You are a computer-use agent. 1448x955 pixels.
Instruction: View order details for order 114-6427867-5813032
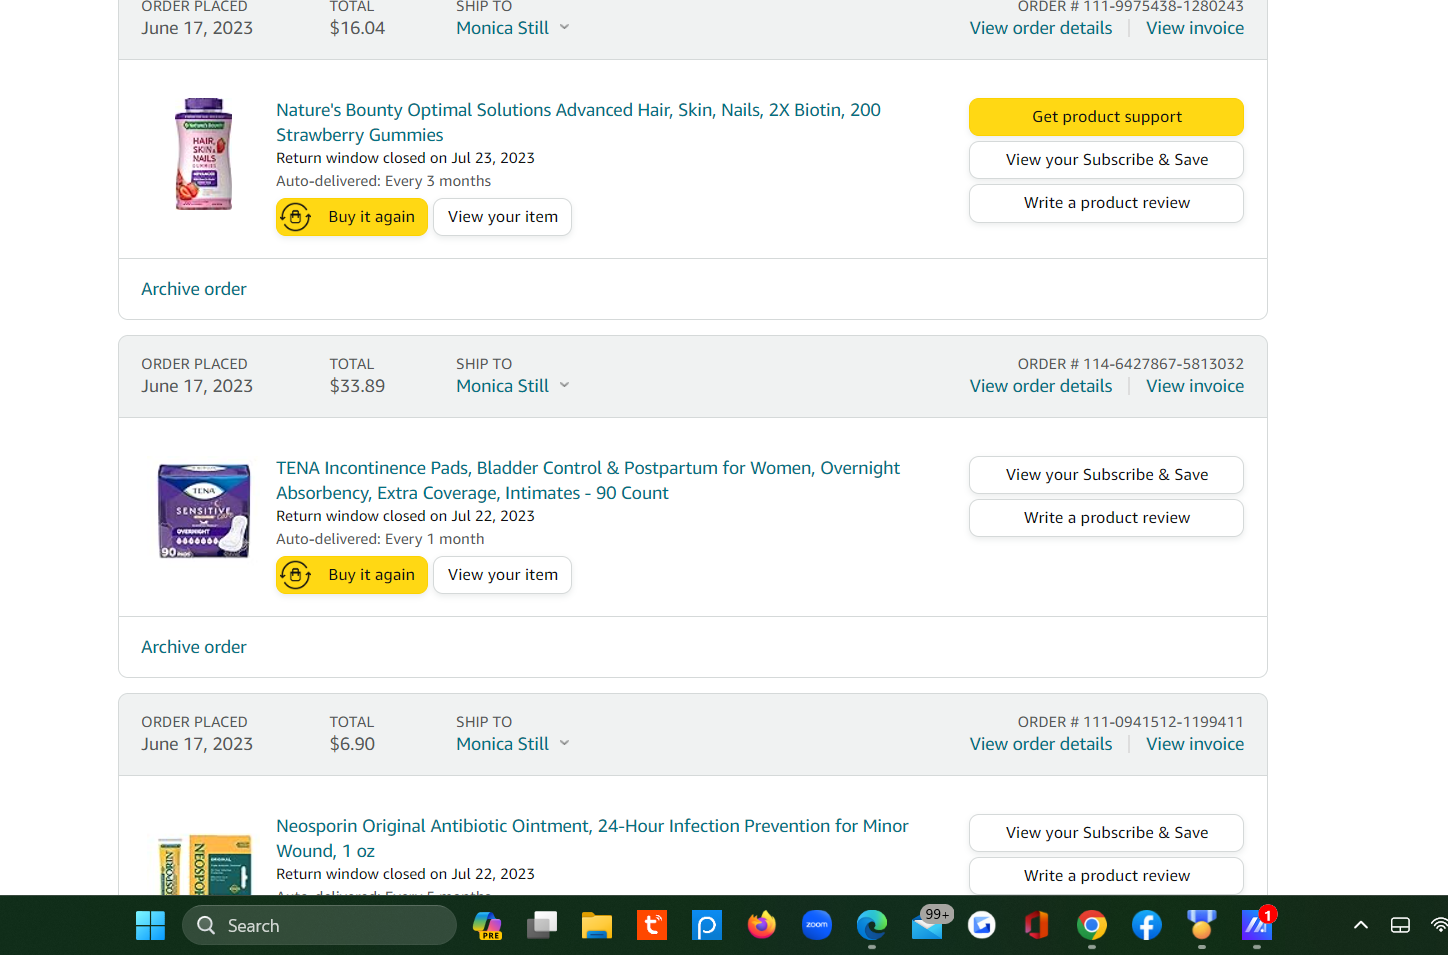[1041, 386]
